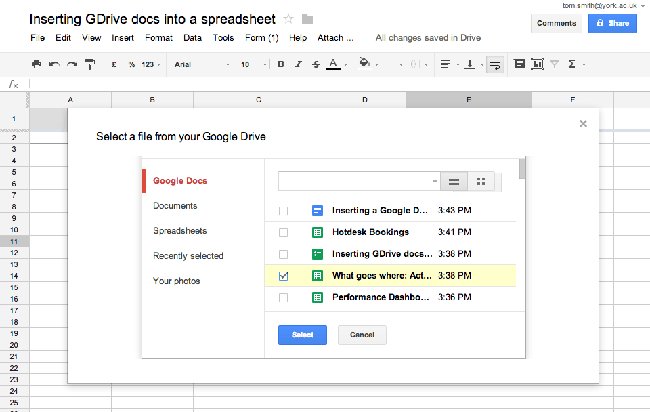Viewport: 650px width, 412px height.
Task: Click the Print icon in the toolbar
Action: (x=36, y=64)
